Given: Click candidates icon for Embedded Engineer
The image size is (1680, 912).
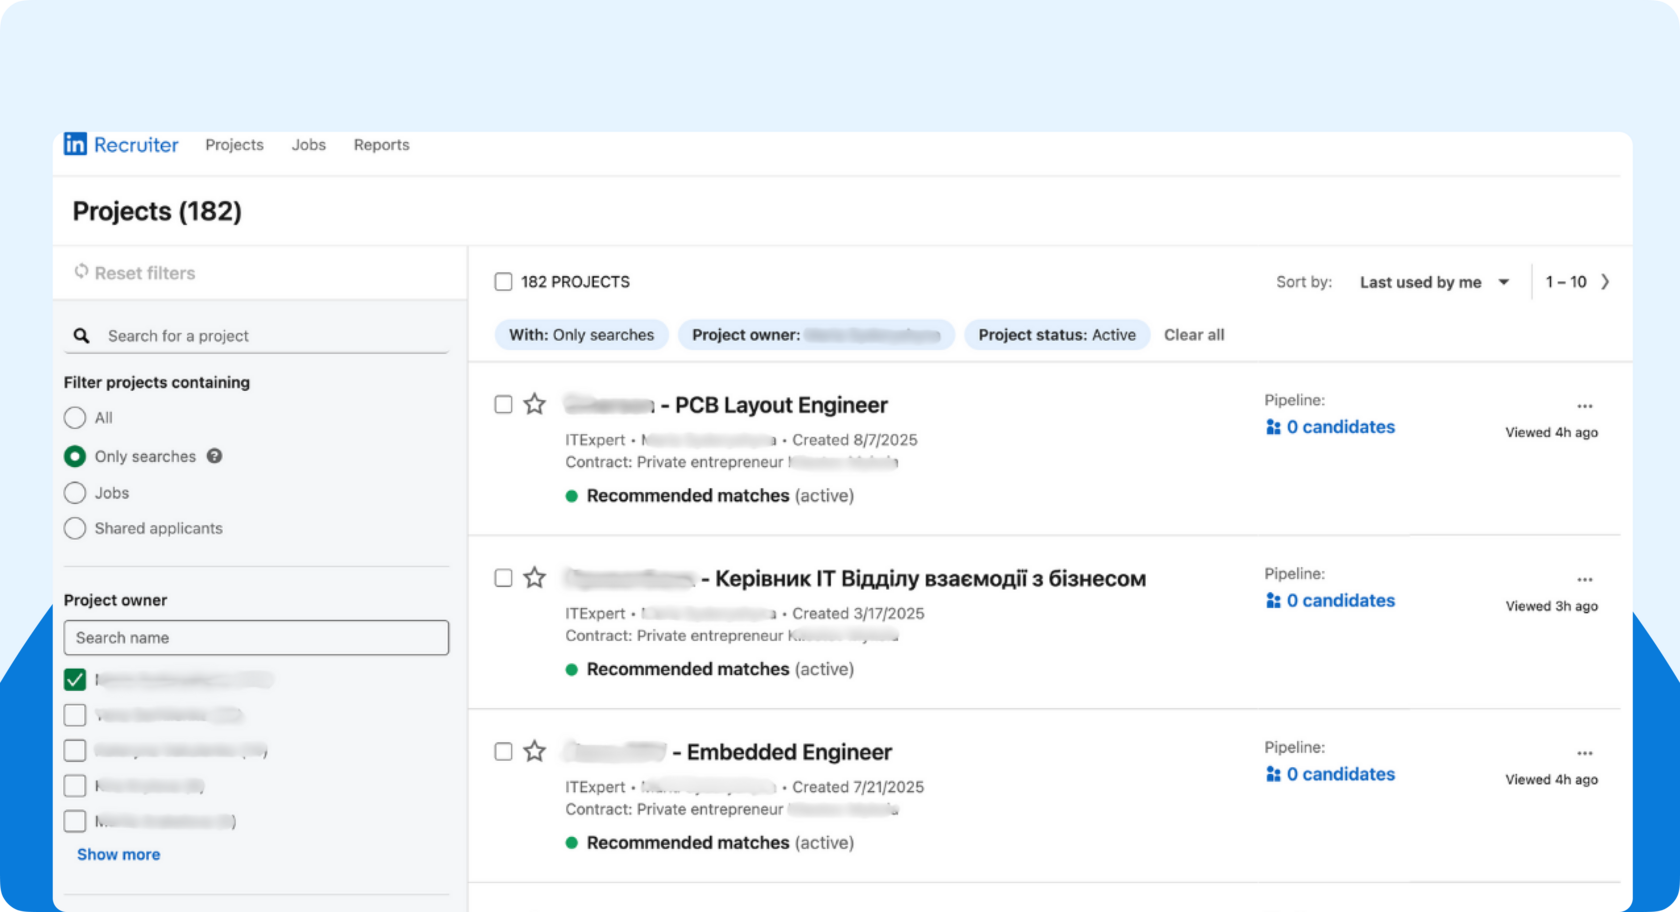Looking at the screenshot, I should tap(1273, 774).
